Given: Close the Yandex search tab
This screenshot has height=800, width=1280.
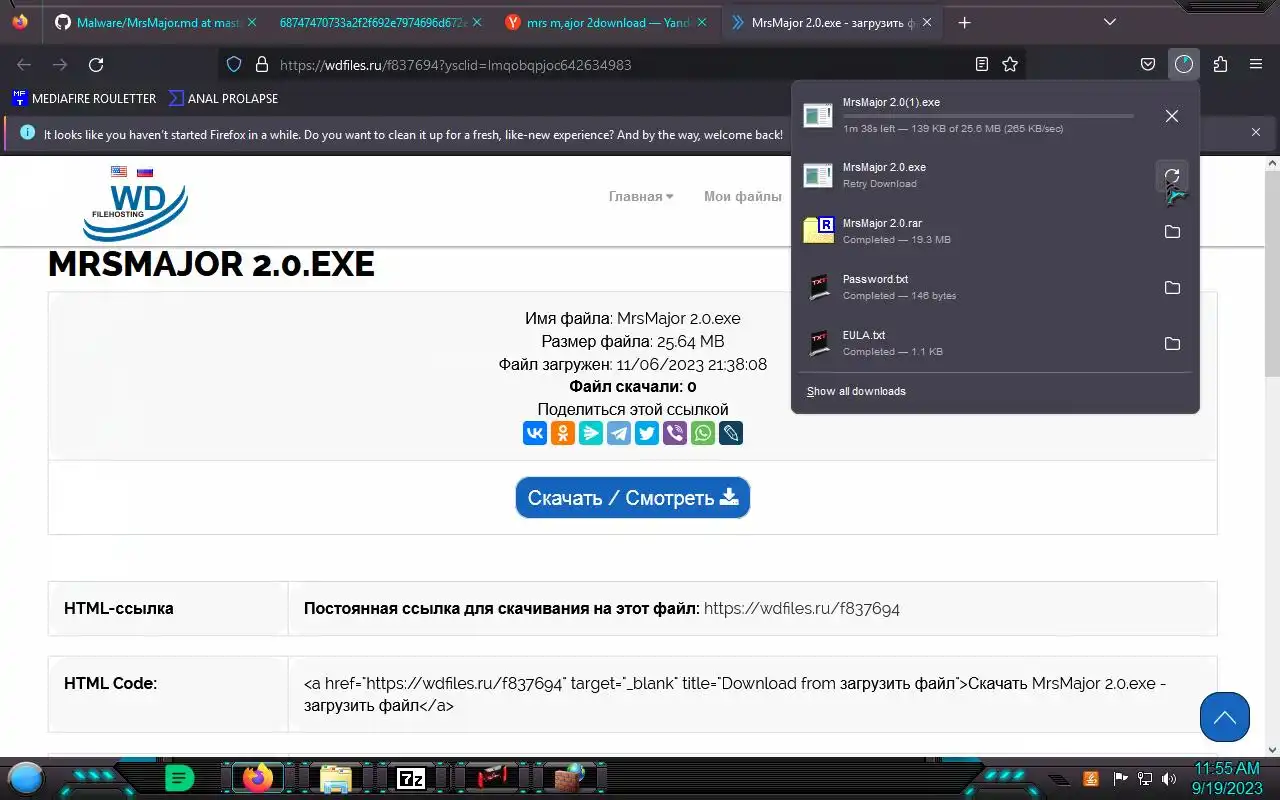Looking at the screenshot, I should pos(703,22).
